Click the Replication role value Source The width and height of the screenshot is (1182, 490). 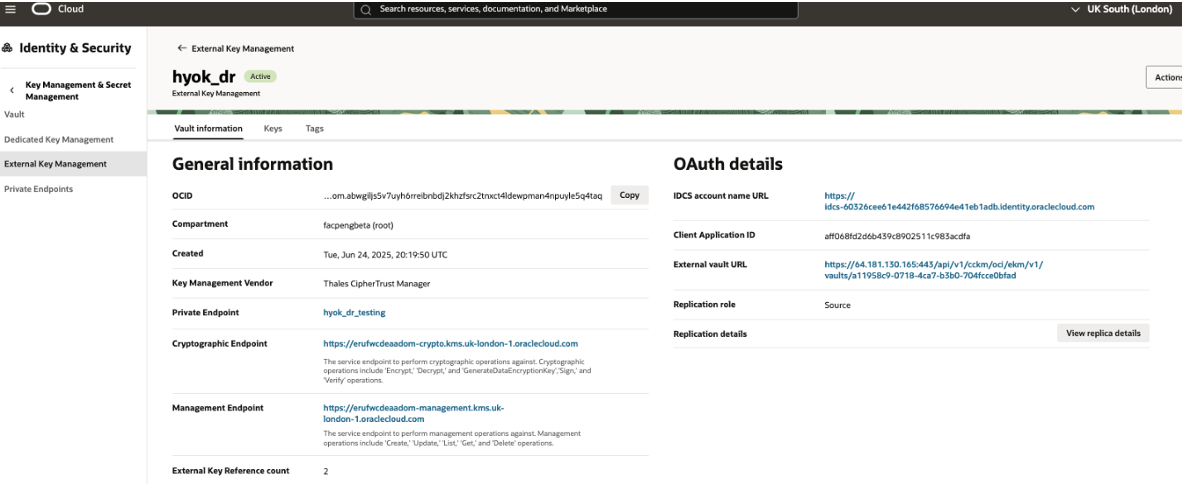coord(837,305)
